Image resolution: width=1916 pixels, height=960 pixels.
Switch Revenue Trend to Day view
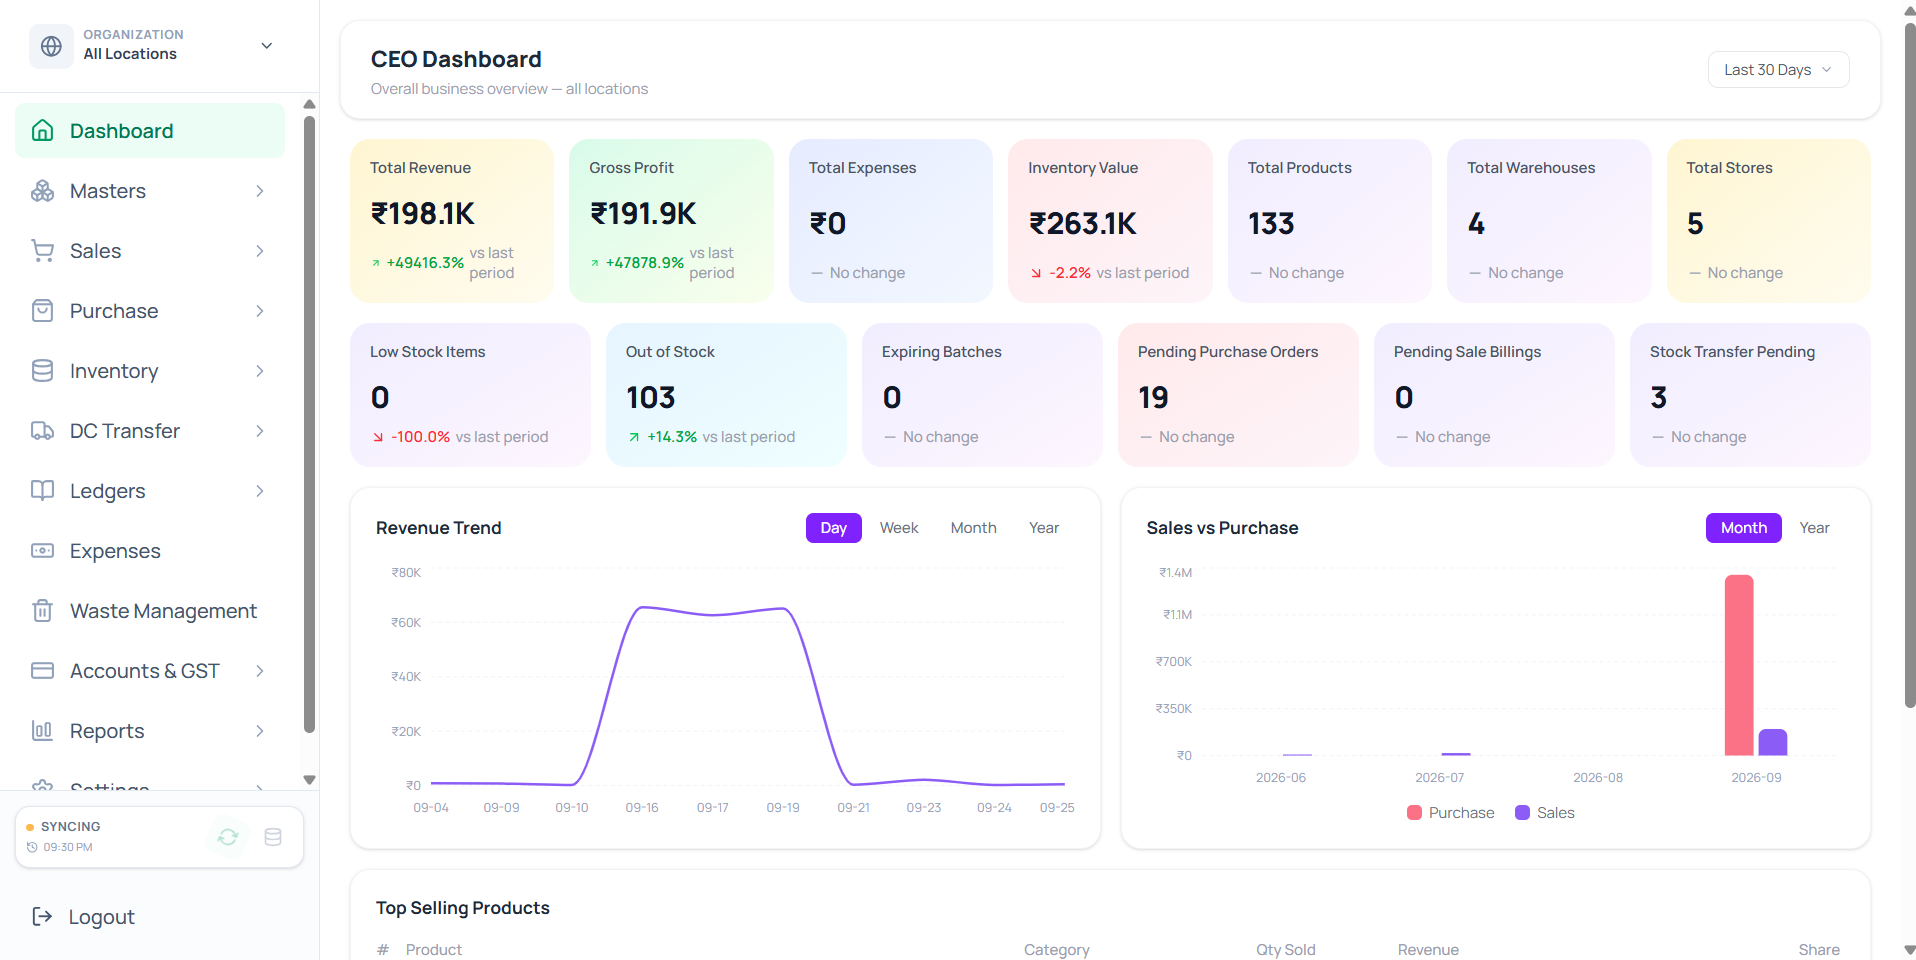coord(833,528)
